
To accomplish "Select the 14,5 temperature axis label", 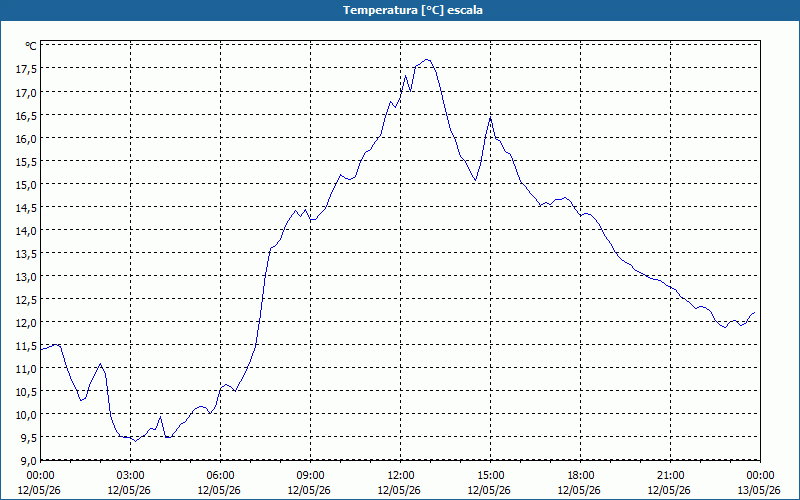I will [x=26, y=207].
